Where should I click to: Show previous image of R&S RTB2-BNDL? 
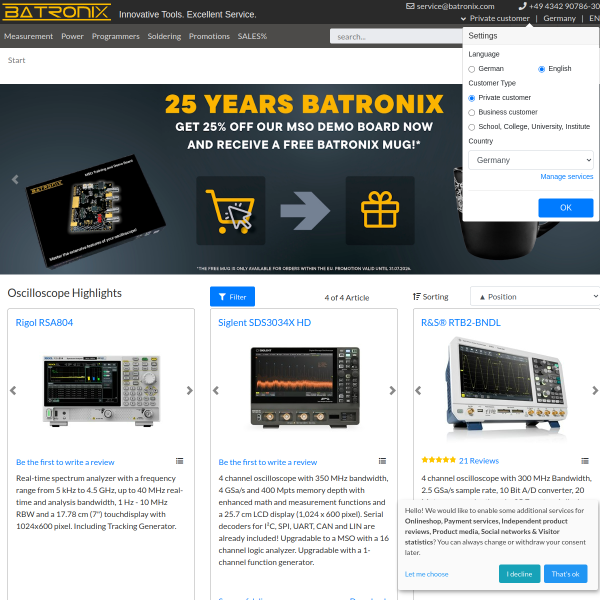coord(418,390)
